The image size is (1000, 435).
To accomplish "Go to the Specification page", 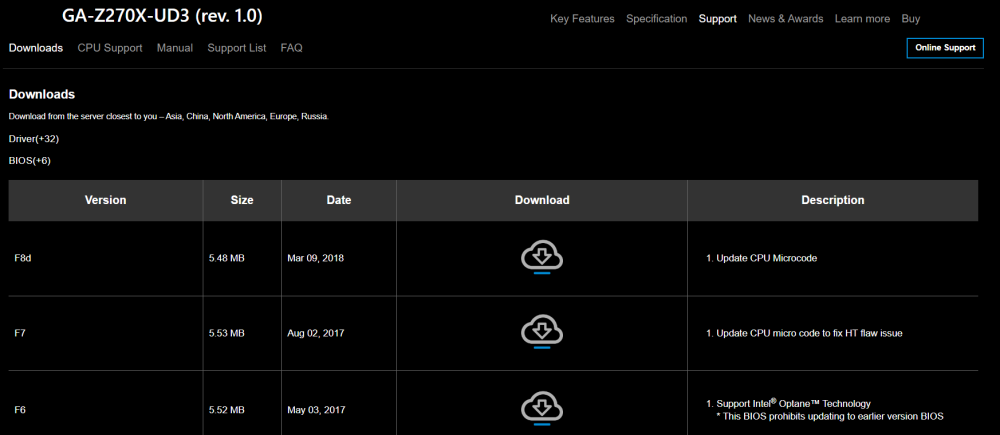I will tap(656, 19).
